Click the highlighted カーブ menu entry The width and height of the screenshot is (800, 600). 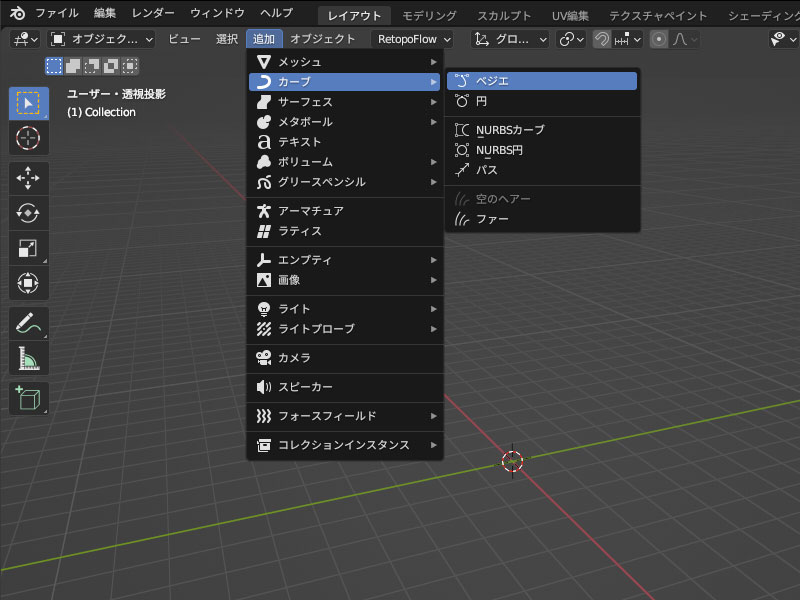[x=344, y=82]
